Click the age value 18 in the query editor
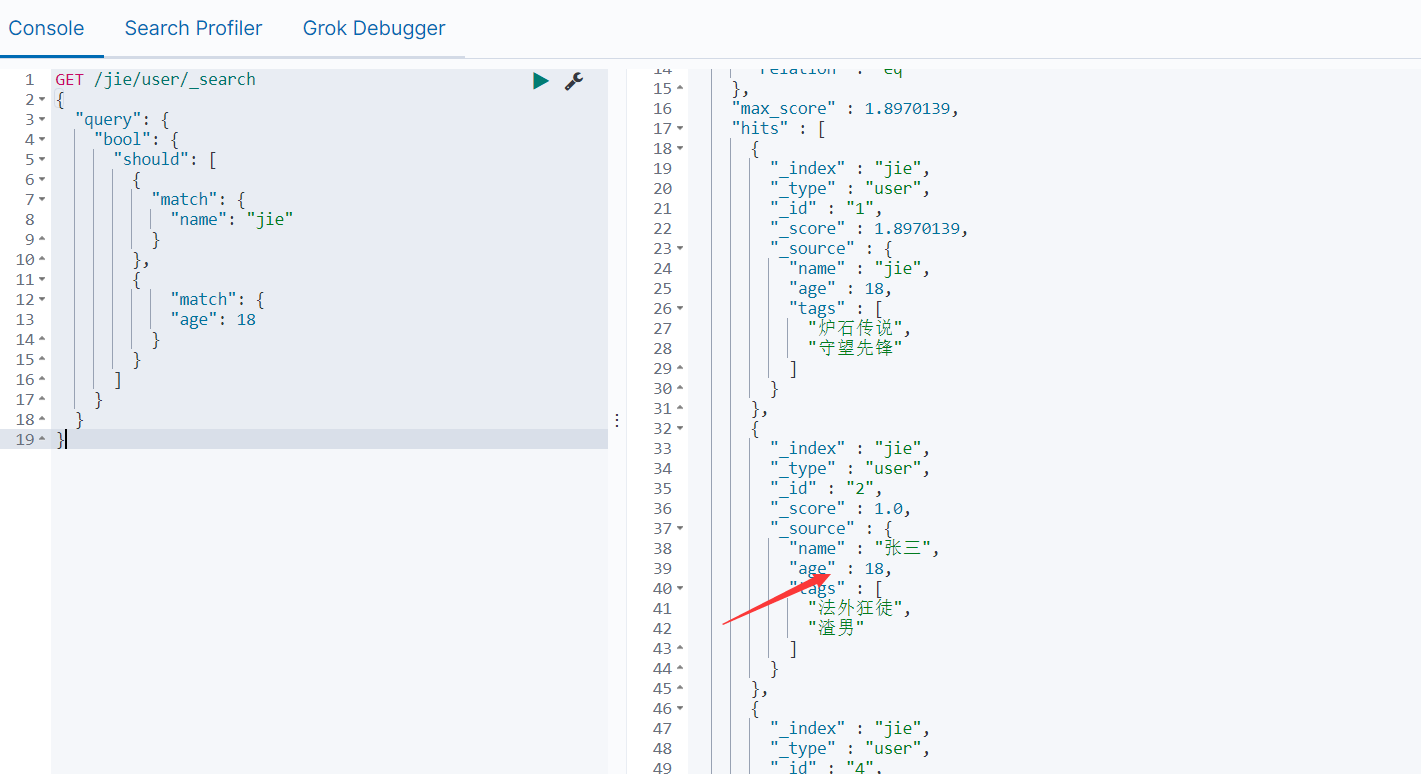Screen dimensions: 1421x774 (x=246, y=319)
